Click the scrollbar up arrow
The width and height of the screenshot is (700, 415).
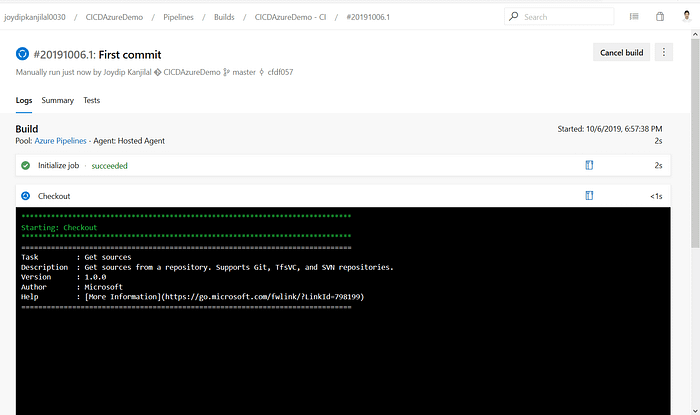point(695,34)
